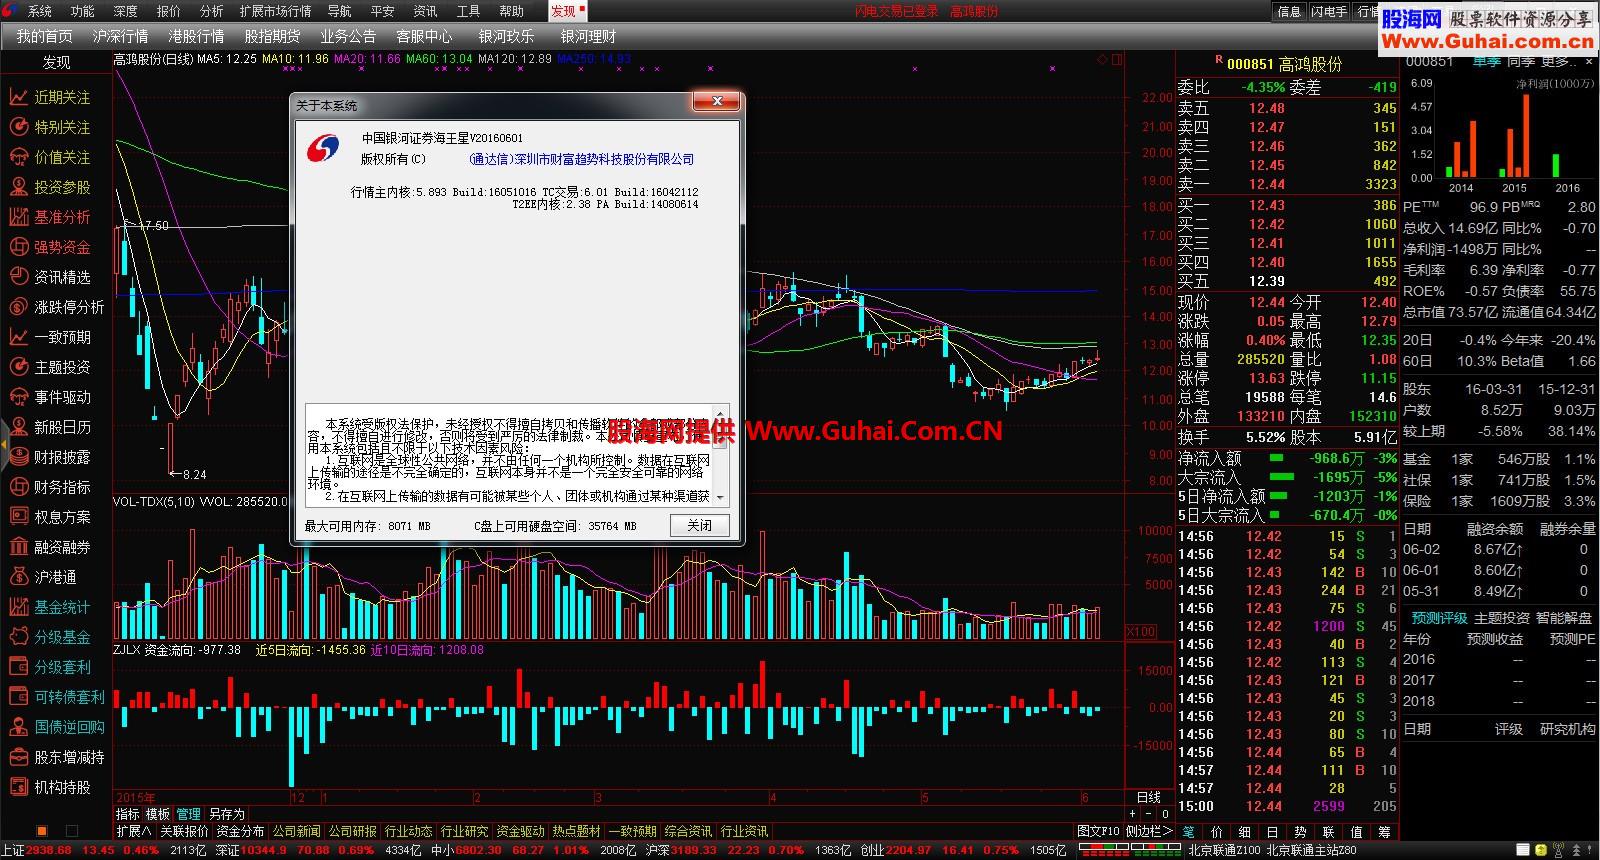Open 股东增减持 sidebar icon
The width and height of the screenshot is (1600, 860).
click(18, 757)
